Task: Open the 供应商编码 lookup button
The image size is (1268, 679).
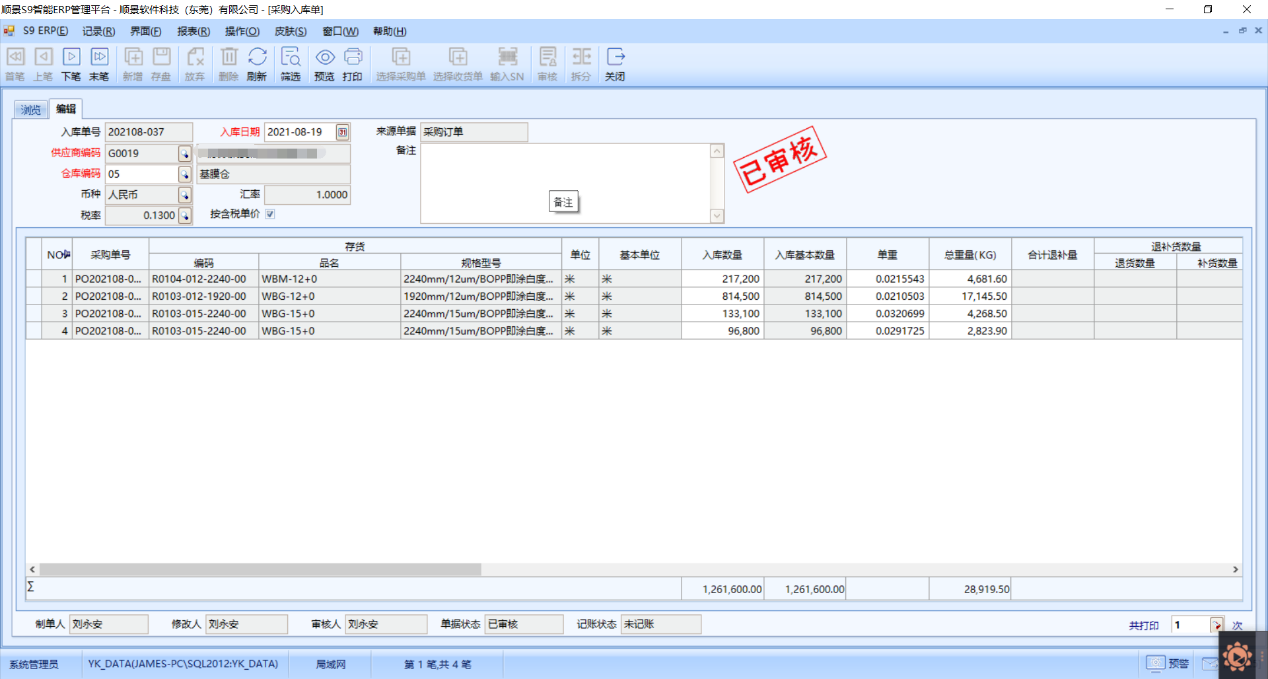Action: pos(184,154)
